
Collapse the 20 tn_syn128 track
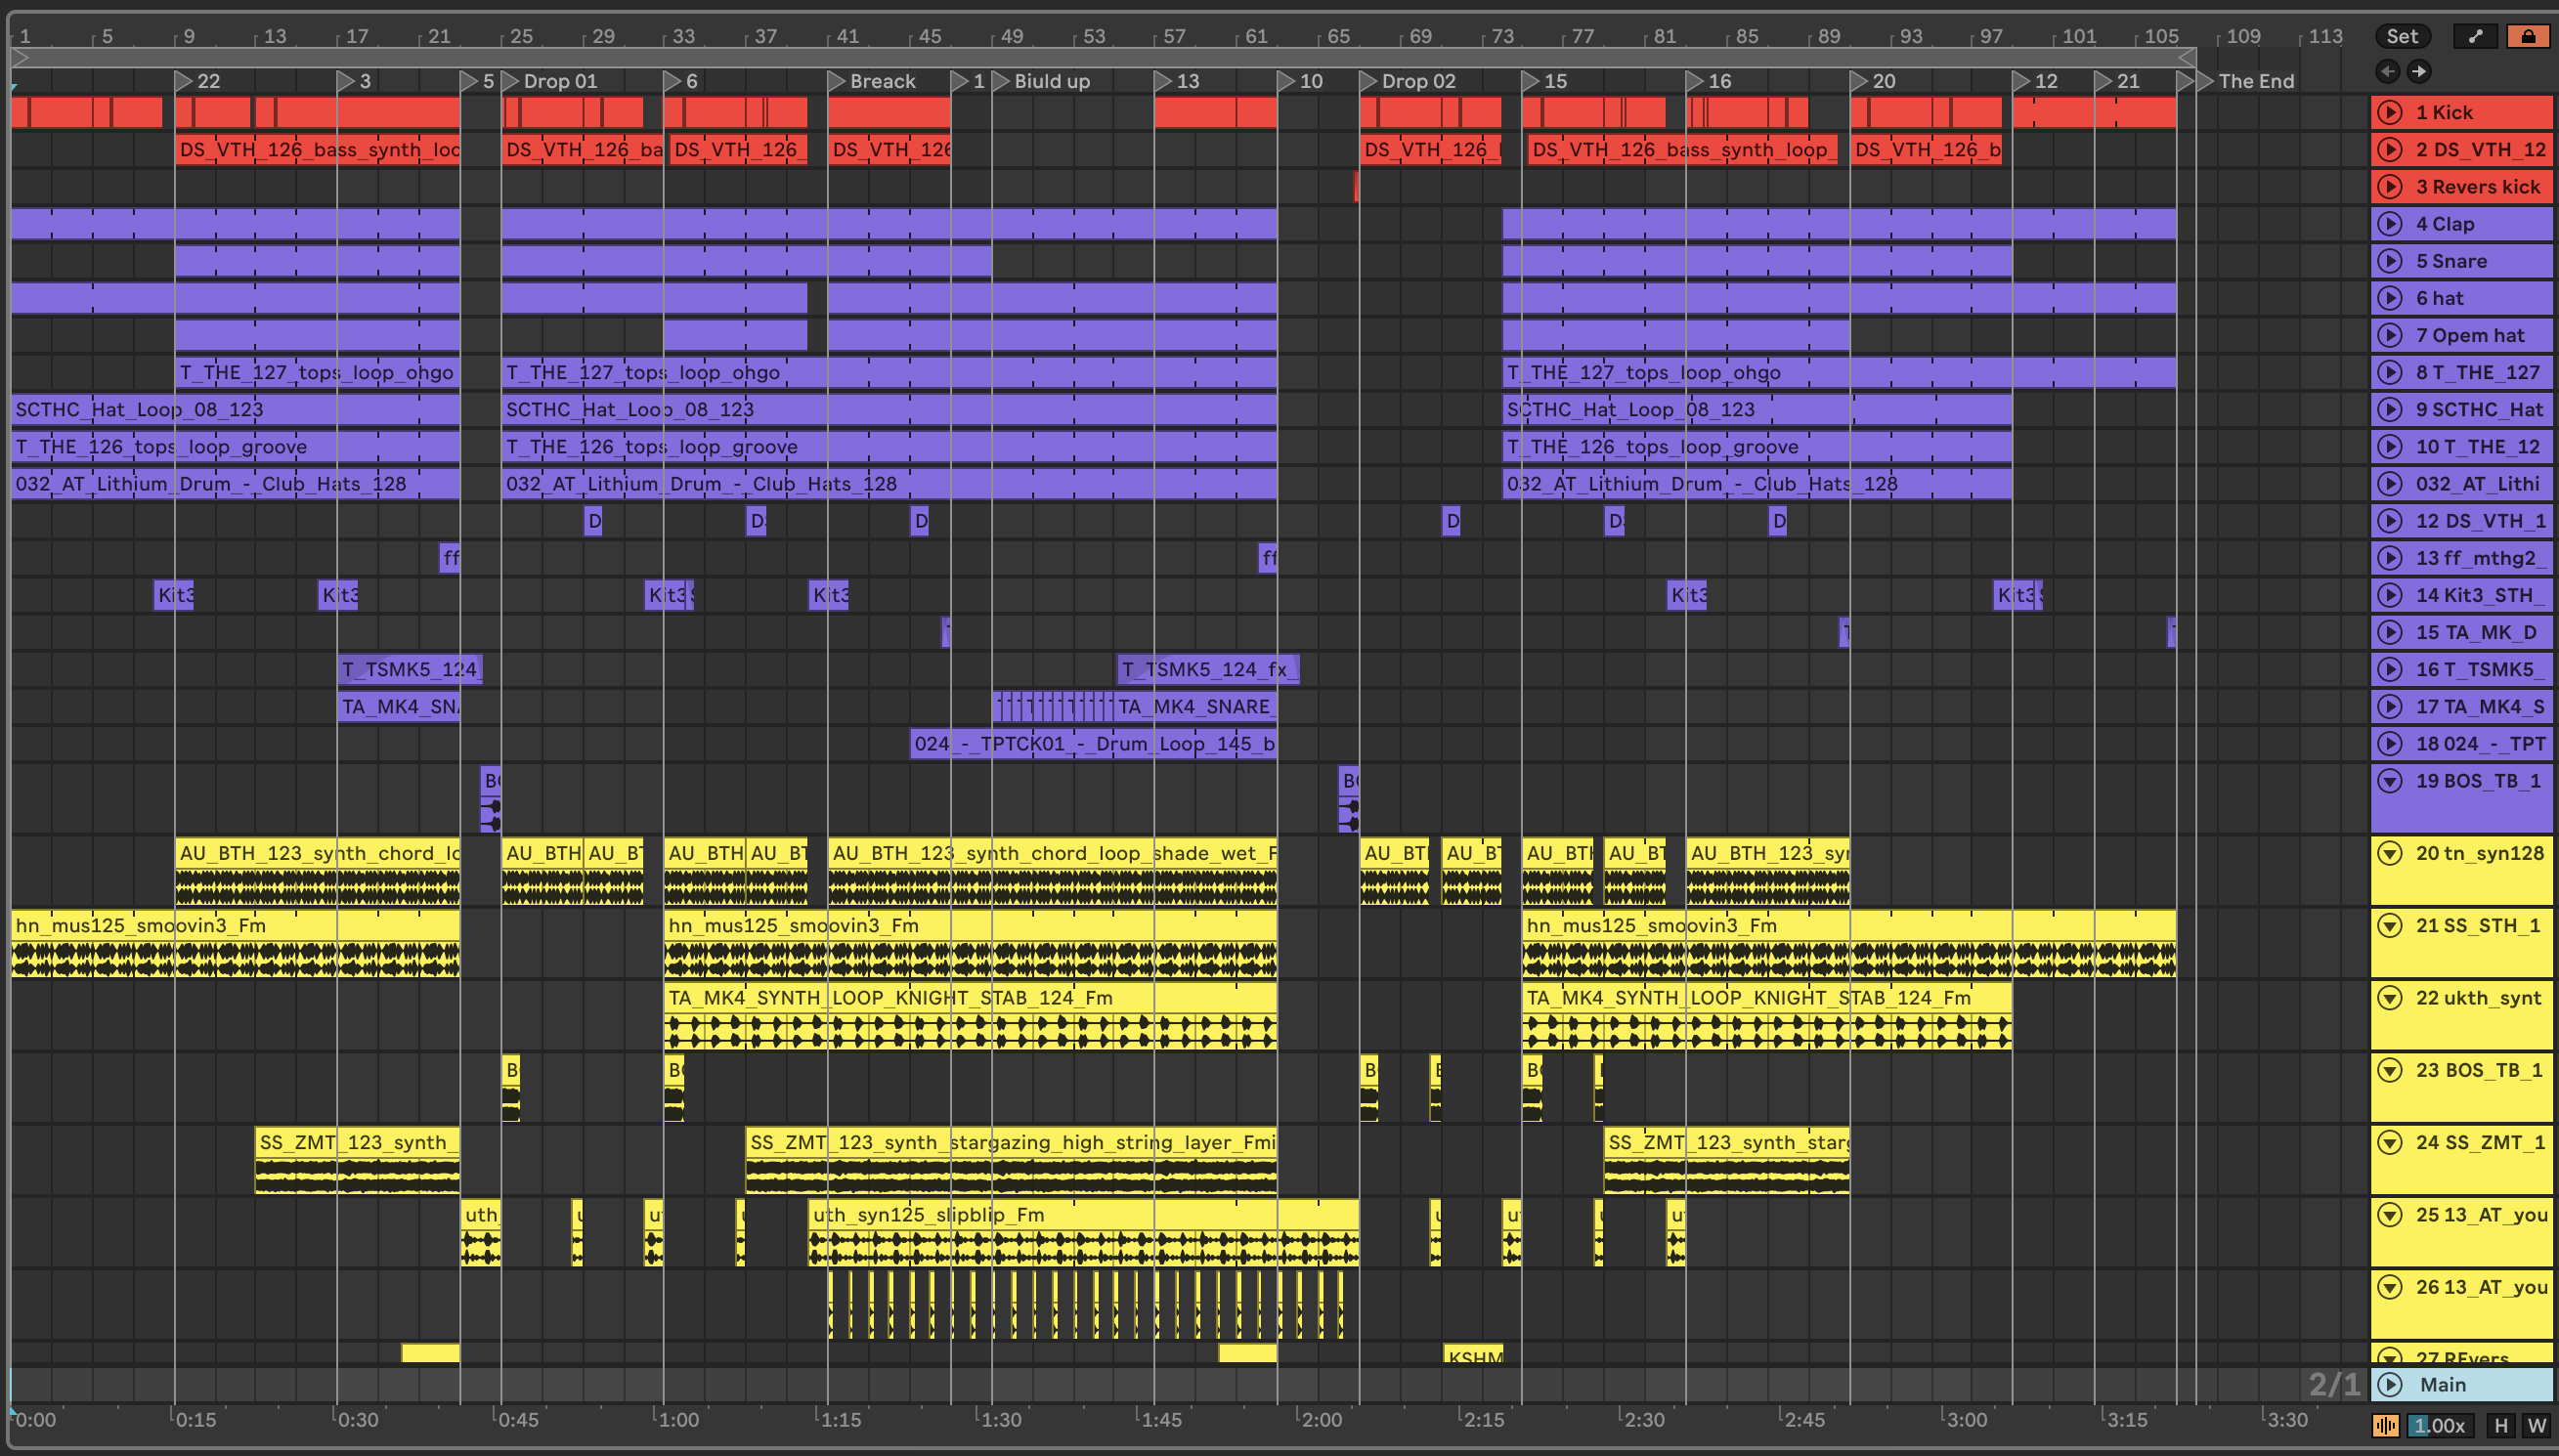[x=2390, y=853]
